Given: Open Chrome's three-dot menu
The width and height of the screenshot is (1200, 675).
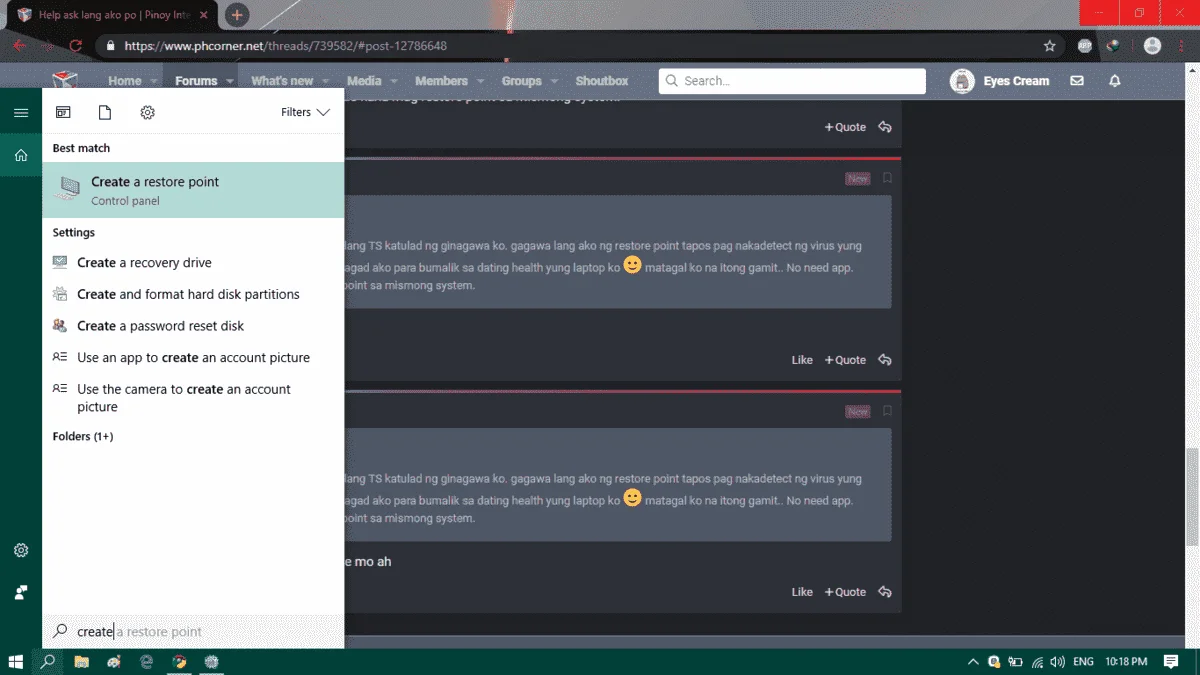Looking at the screenshot, I should pyautogui.click(x=1182, y=46).
